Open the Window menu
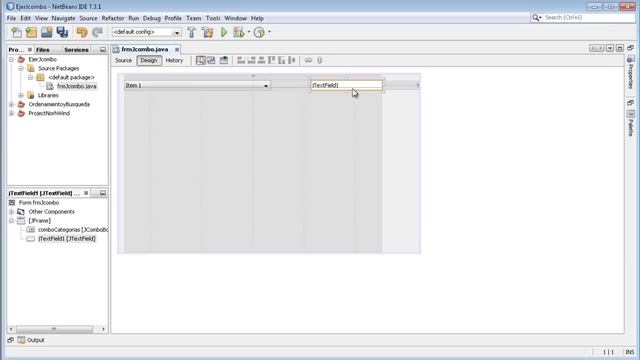The height and width of the screenshot is (360, 640). pyautogui.click(x=236, y=18)
